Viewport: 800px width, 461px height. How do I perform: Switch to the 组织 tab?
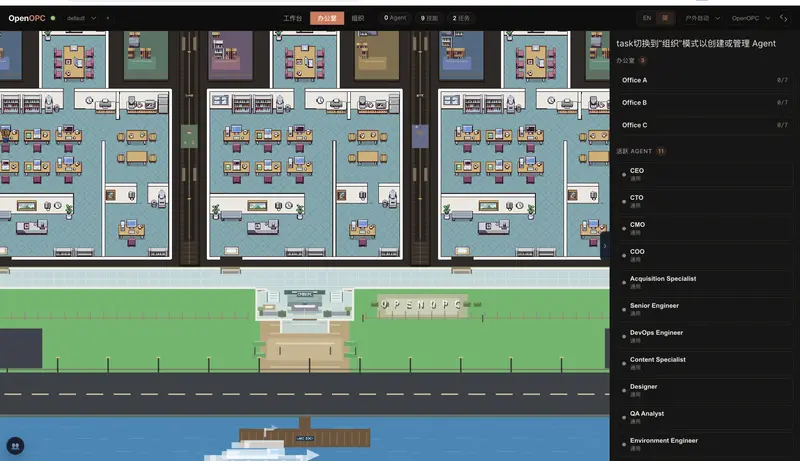(x=358, y=18)
